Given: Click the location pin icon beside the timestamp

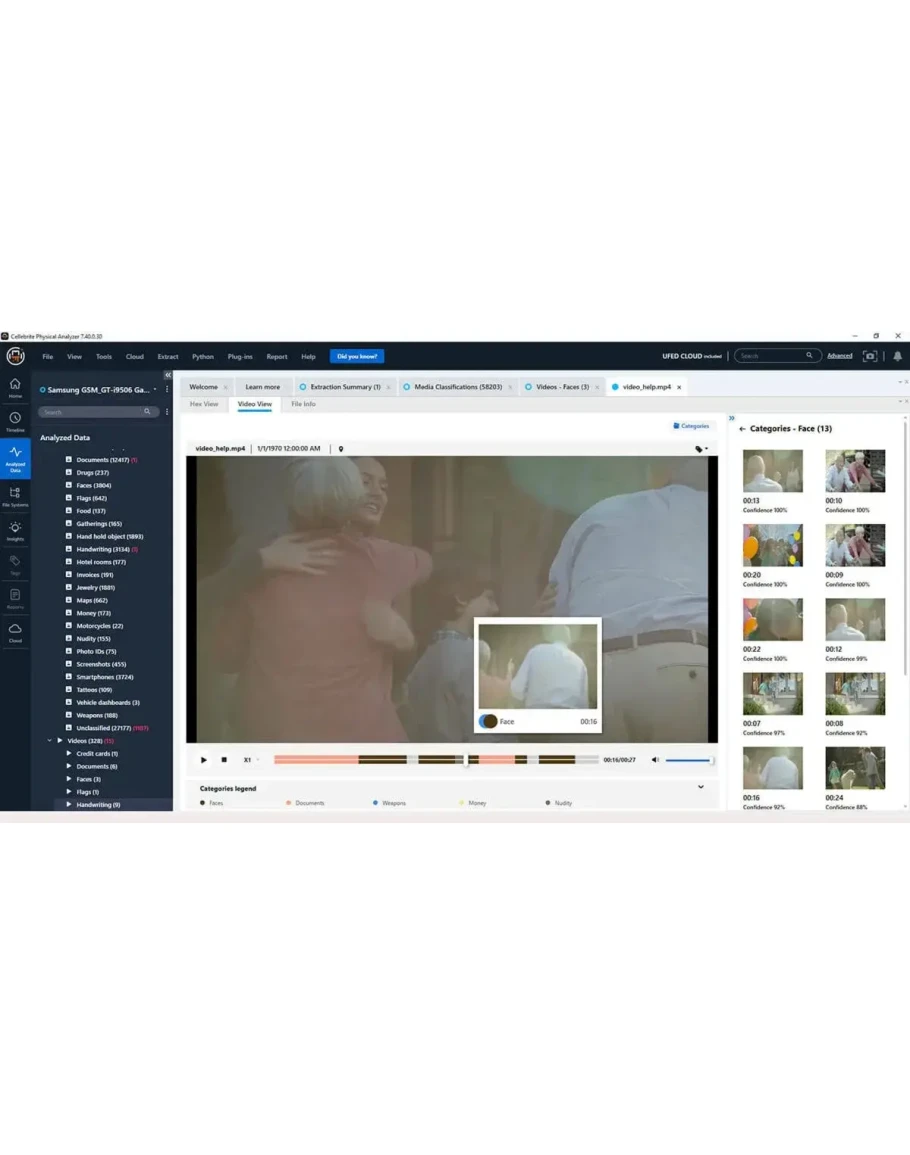Looking at the screenshot, I should tap(341, 449).
